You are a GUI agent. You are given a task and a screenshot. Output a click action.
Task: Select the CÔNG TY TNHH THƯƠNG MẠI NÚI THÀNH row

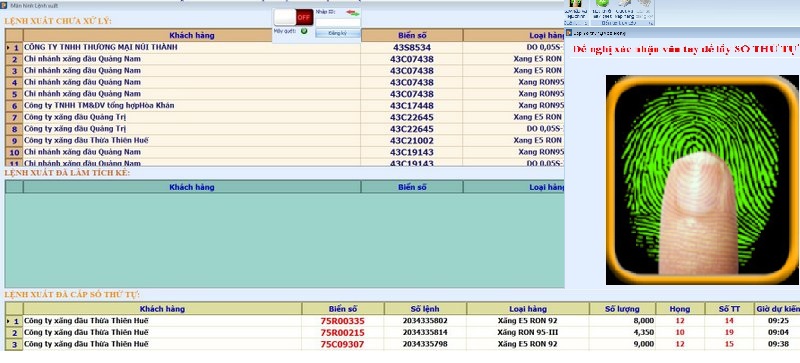[x=285, y=47]
